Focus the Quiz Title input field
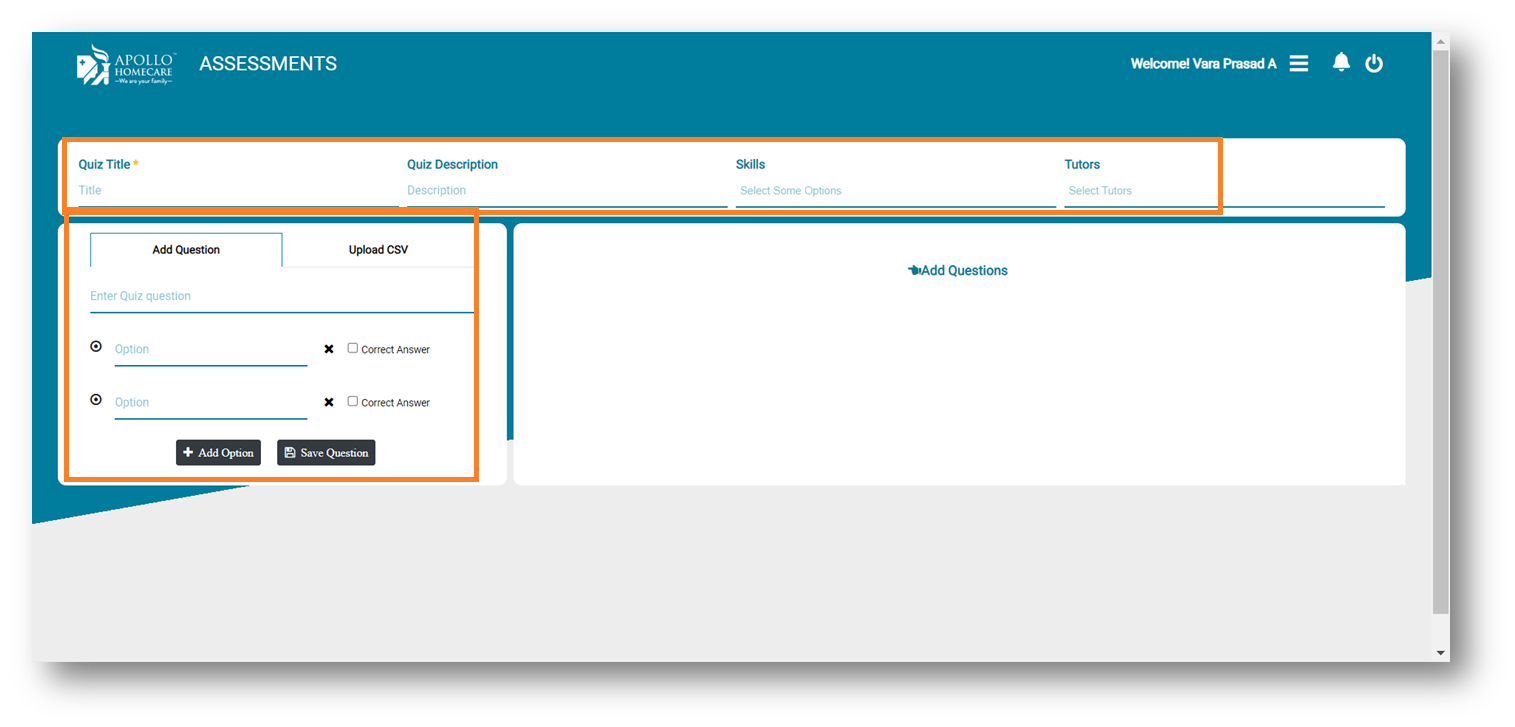The width and height of the screenshot is (1515, 727). (237, 191)
